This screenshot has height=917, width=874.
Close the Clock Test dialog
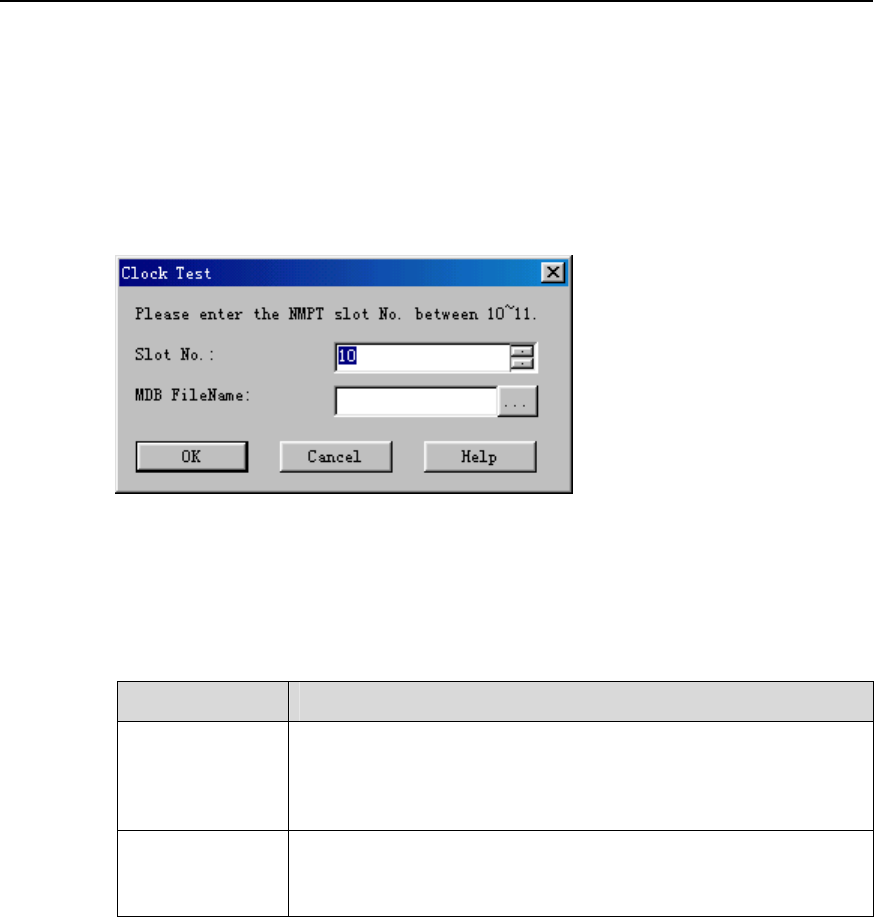[x=552, y=273]
